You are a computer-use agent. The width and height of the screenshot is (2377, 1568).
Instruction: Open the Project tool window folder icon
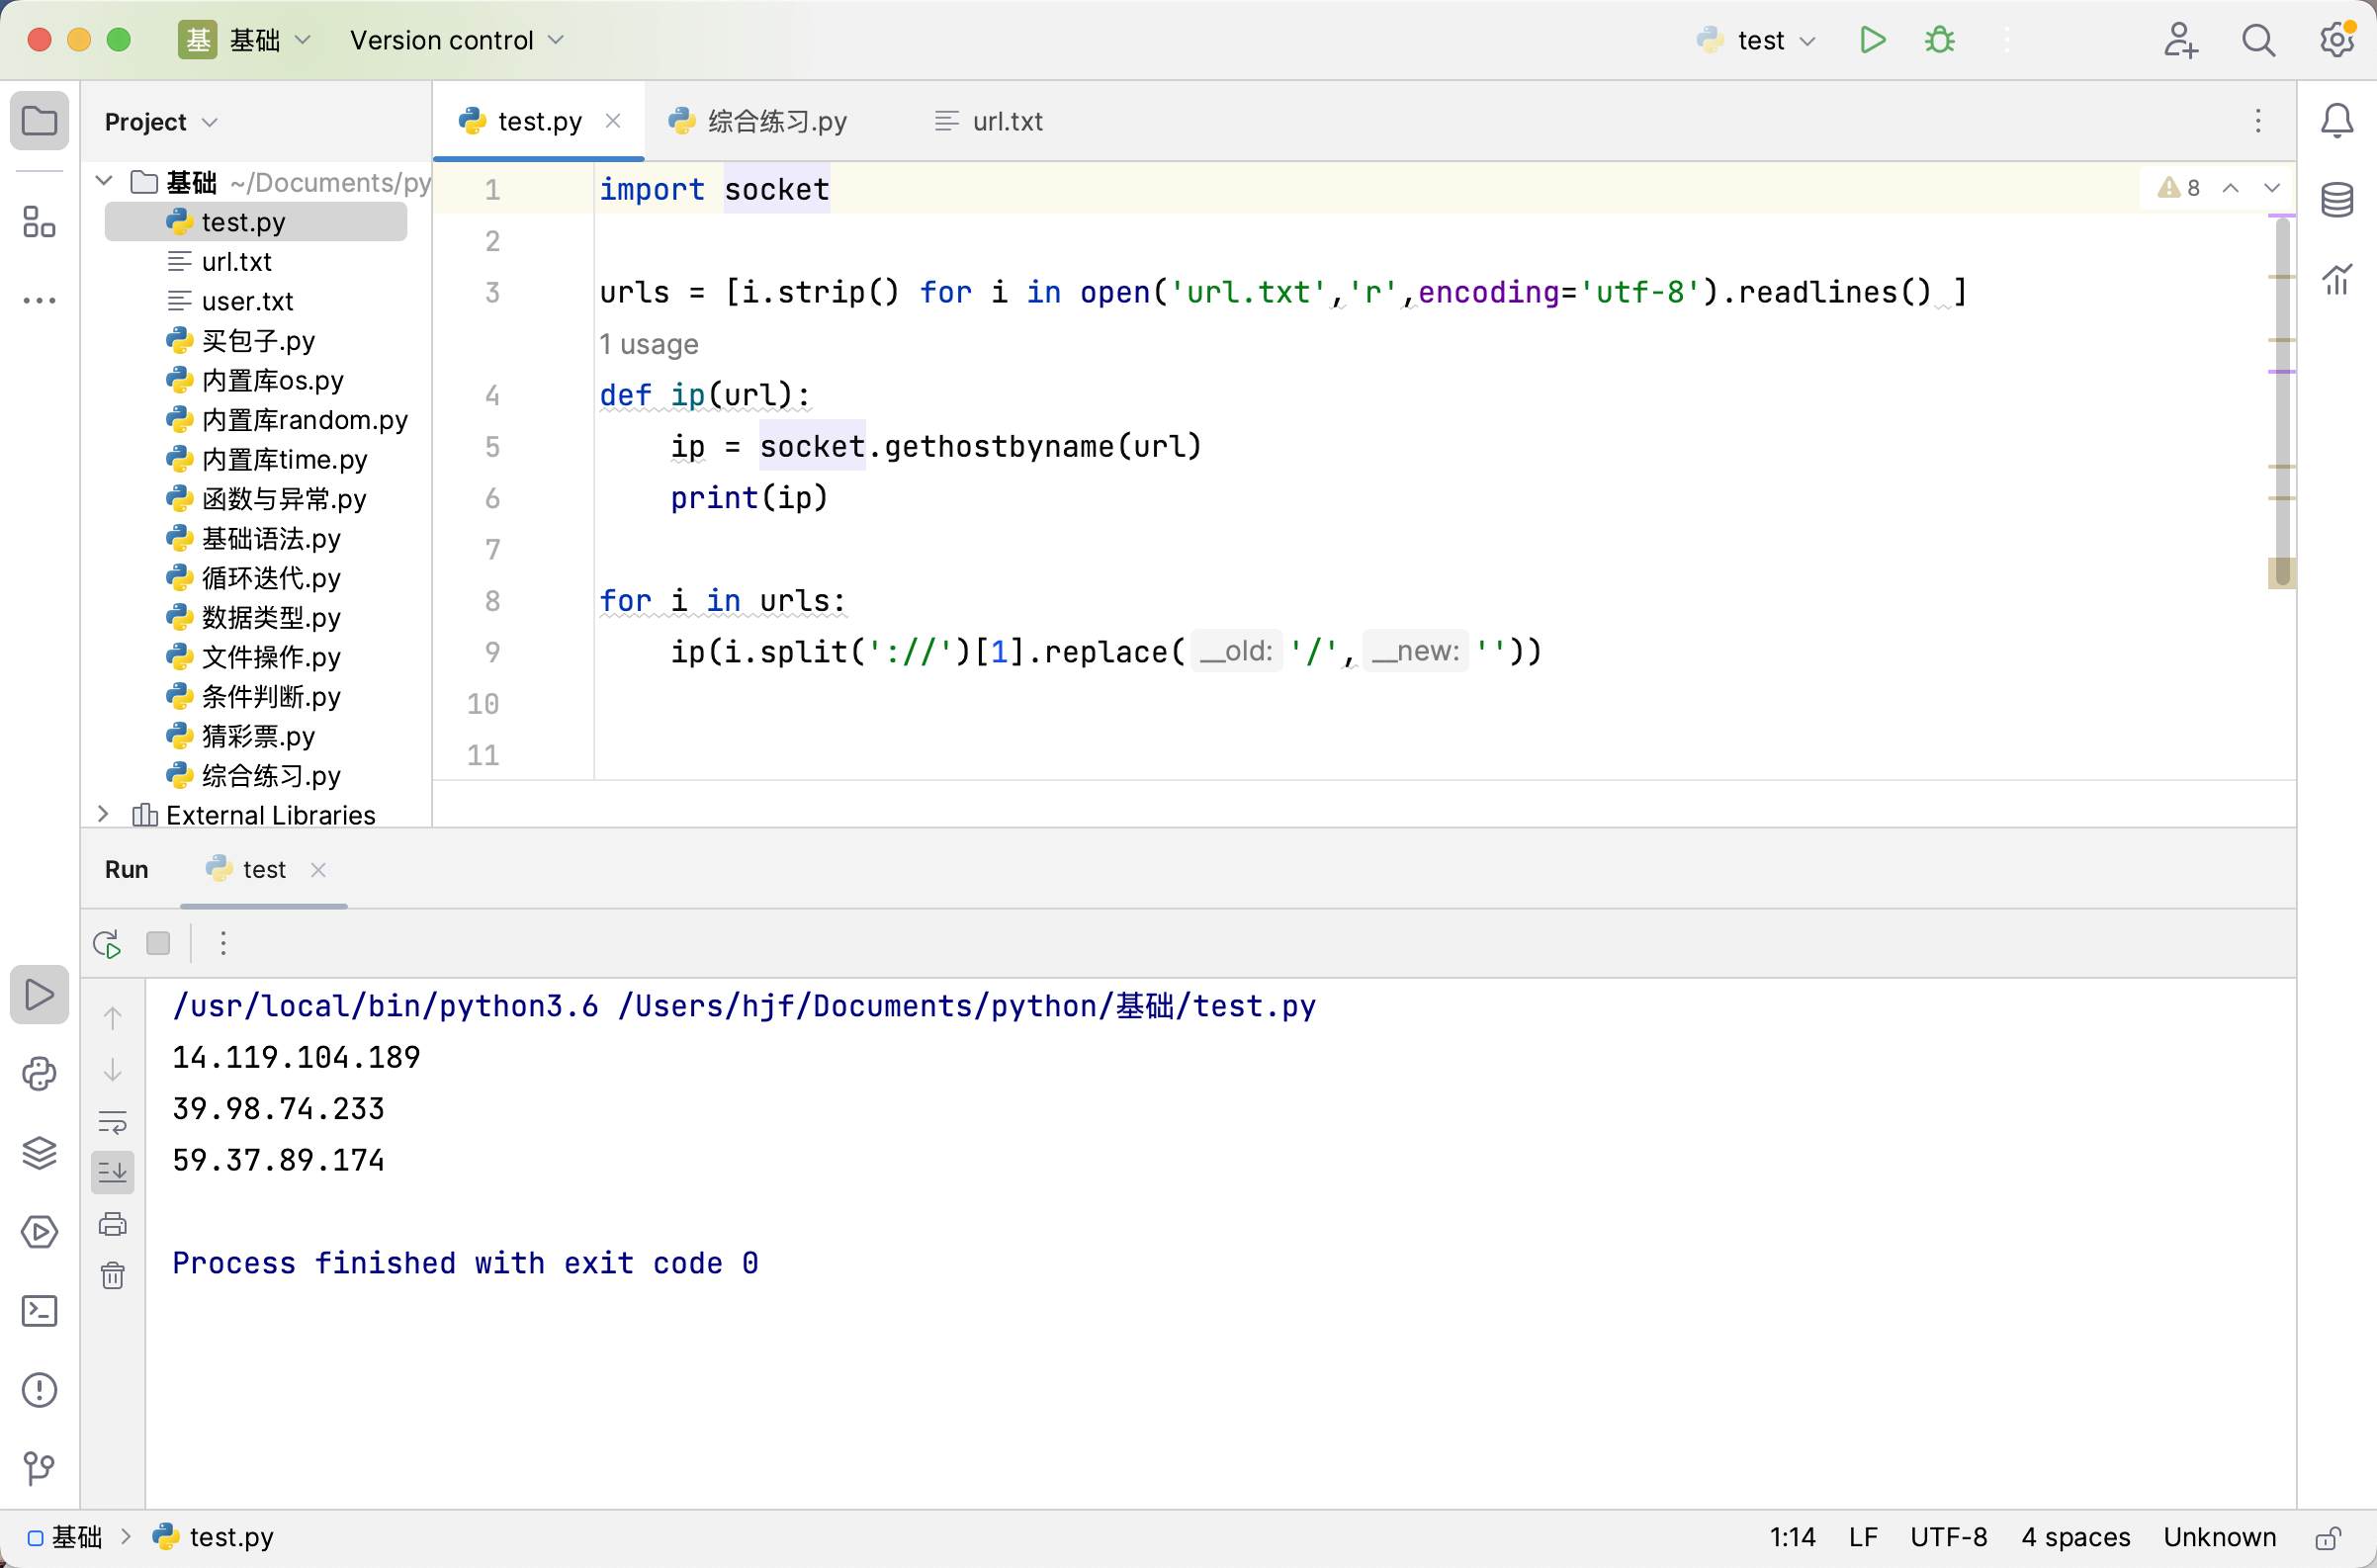(x=39, y=121)
